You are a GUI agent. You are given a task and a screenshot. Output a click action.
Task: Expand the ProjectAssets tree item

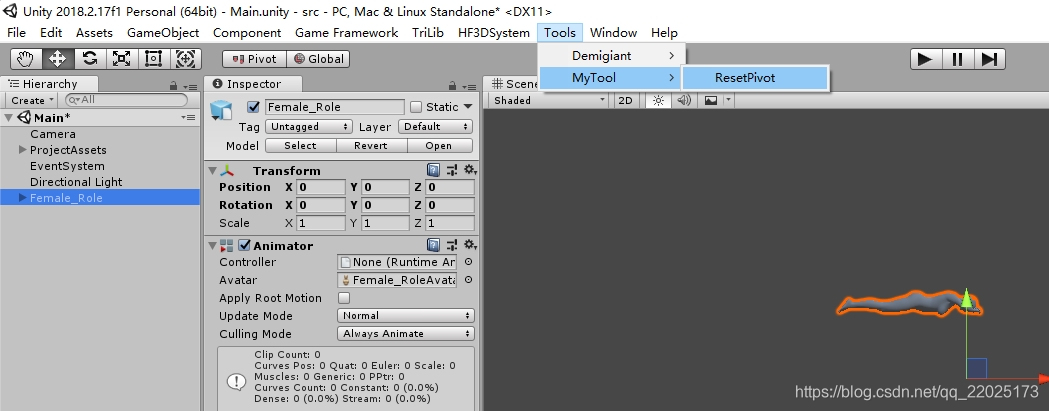pos(23,150)
